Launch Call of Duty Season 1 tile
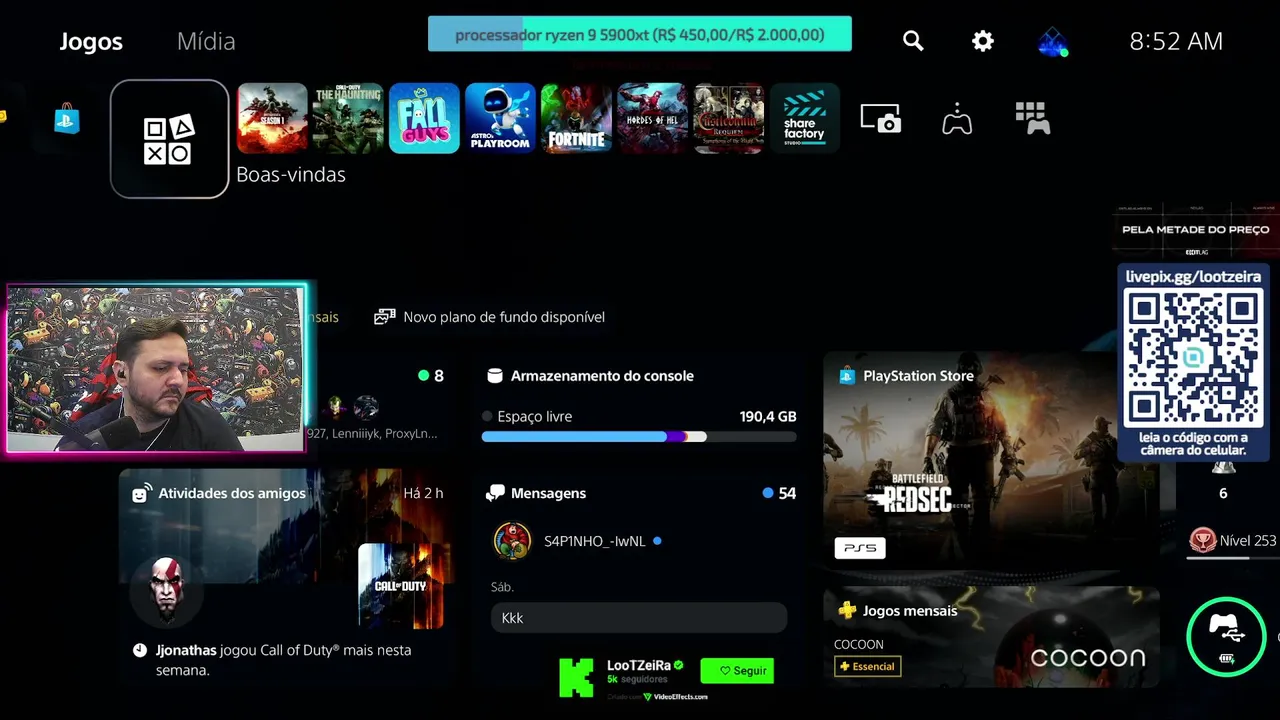Screen dimensions: 1280x720 coord(272,118)
